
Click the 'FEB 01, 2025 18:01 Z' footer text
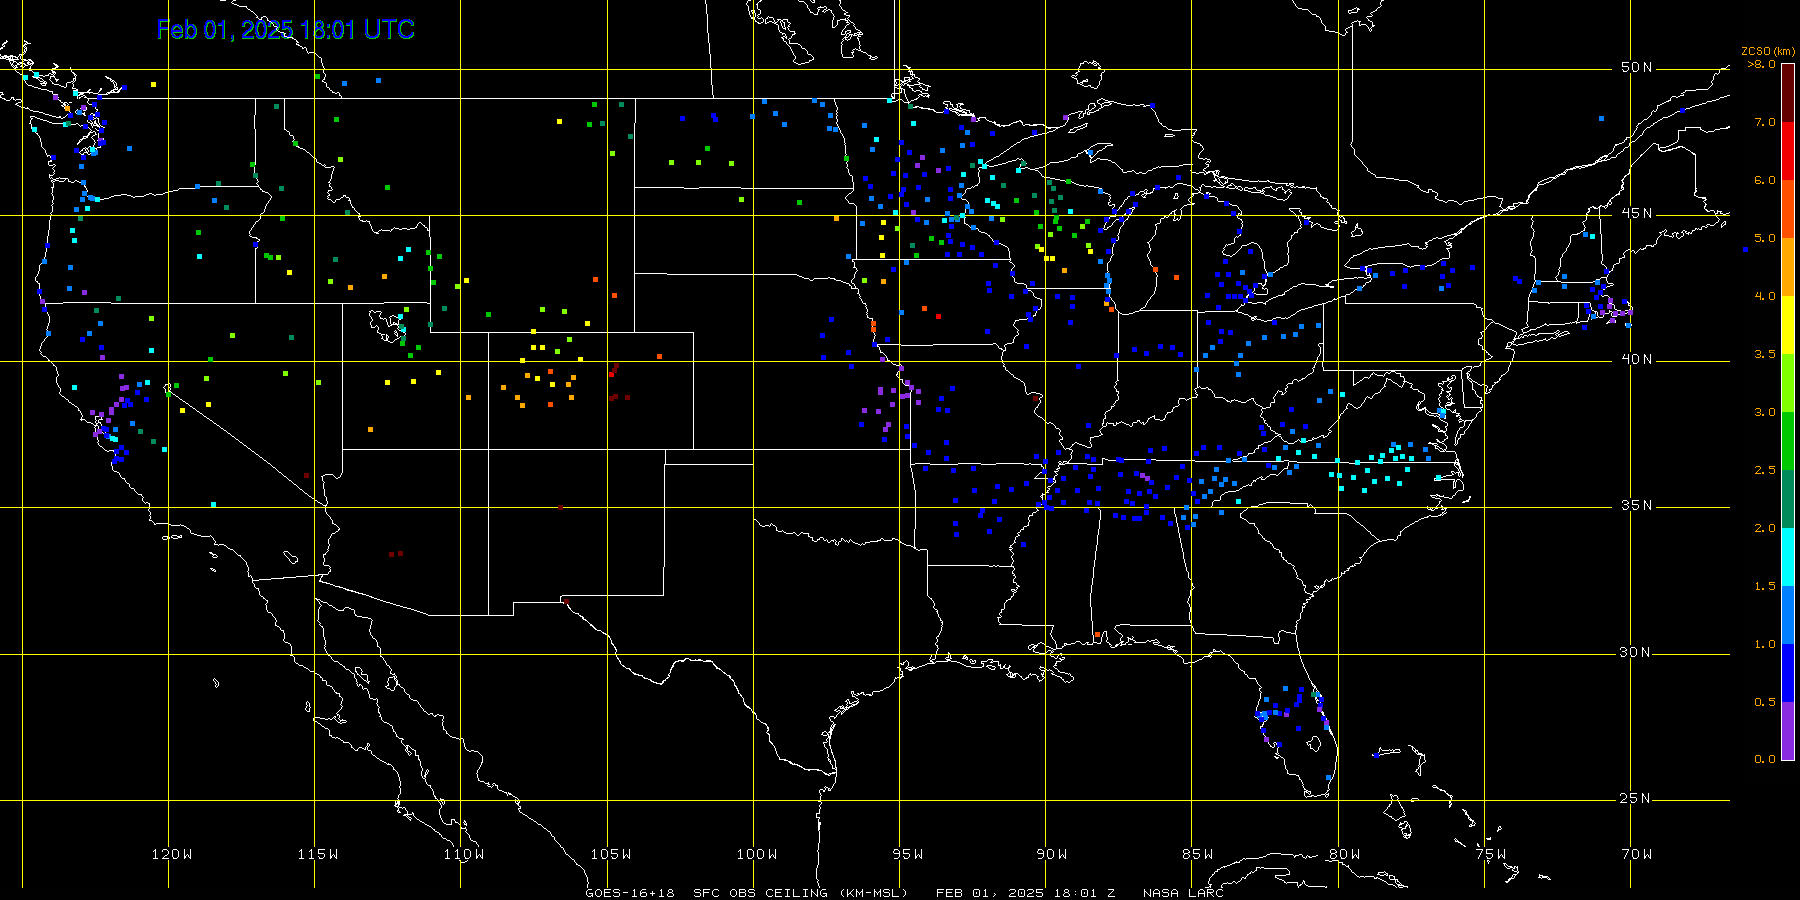pos(1025,893)
